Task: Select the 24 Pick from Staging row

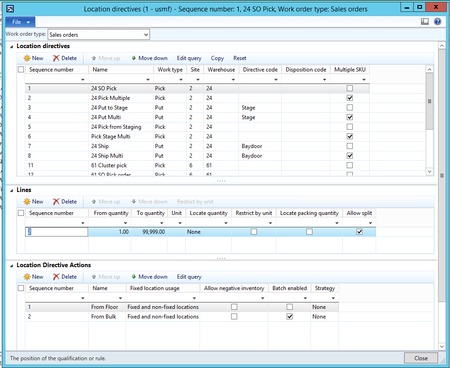Action: click(x=197, y=127)
